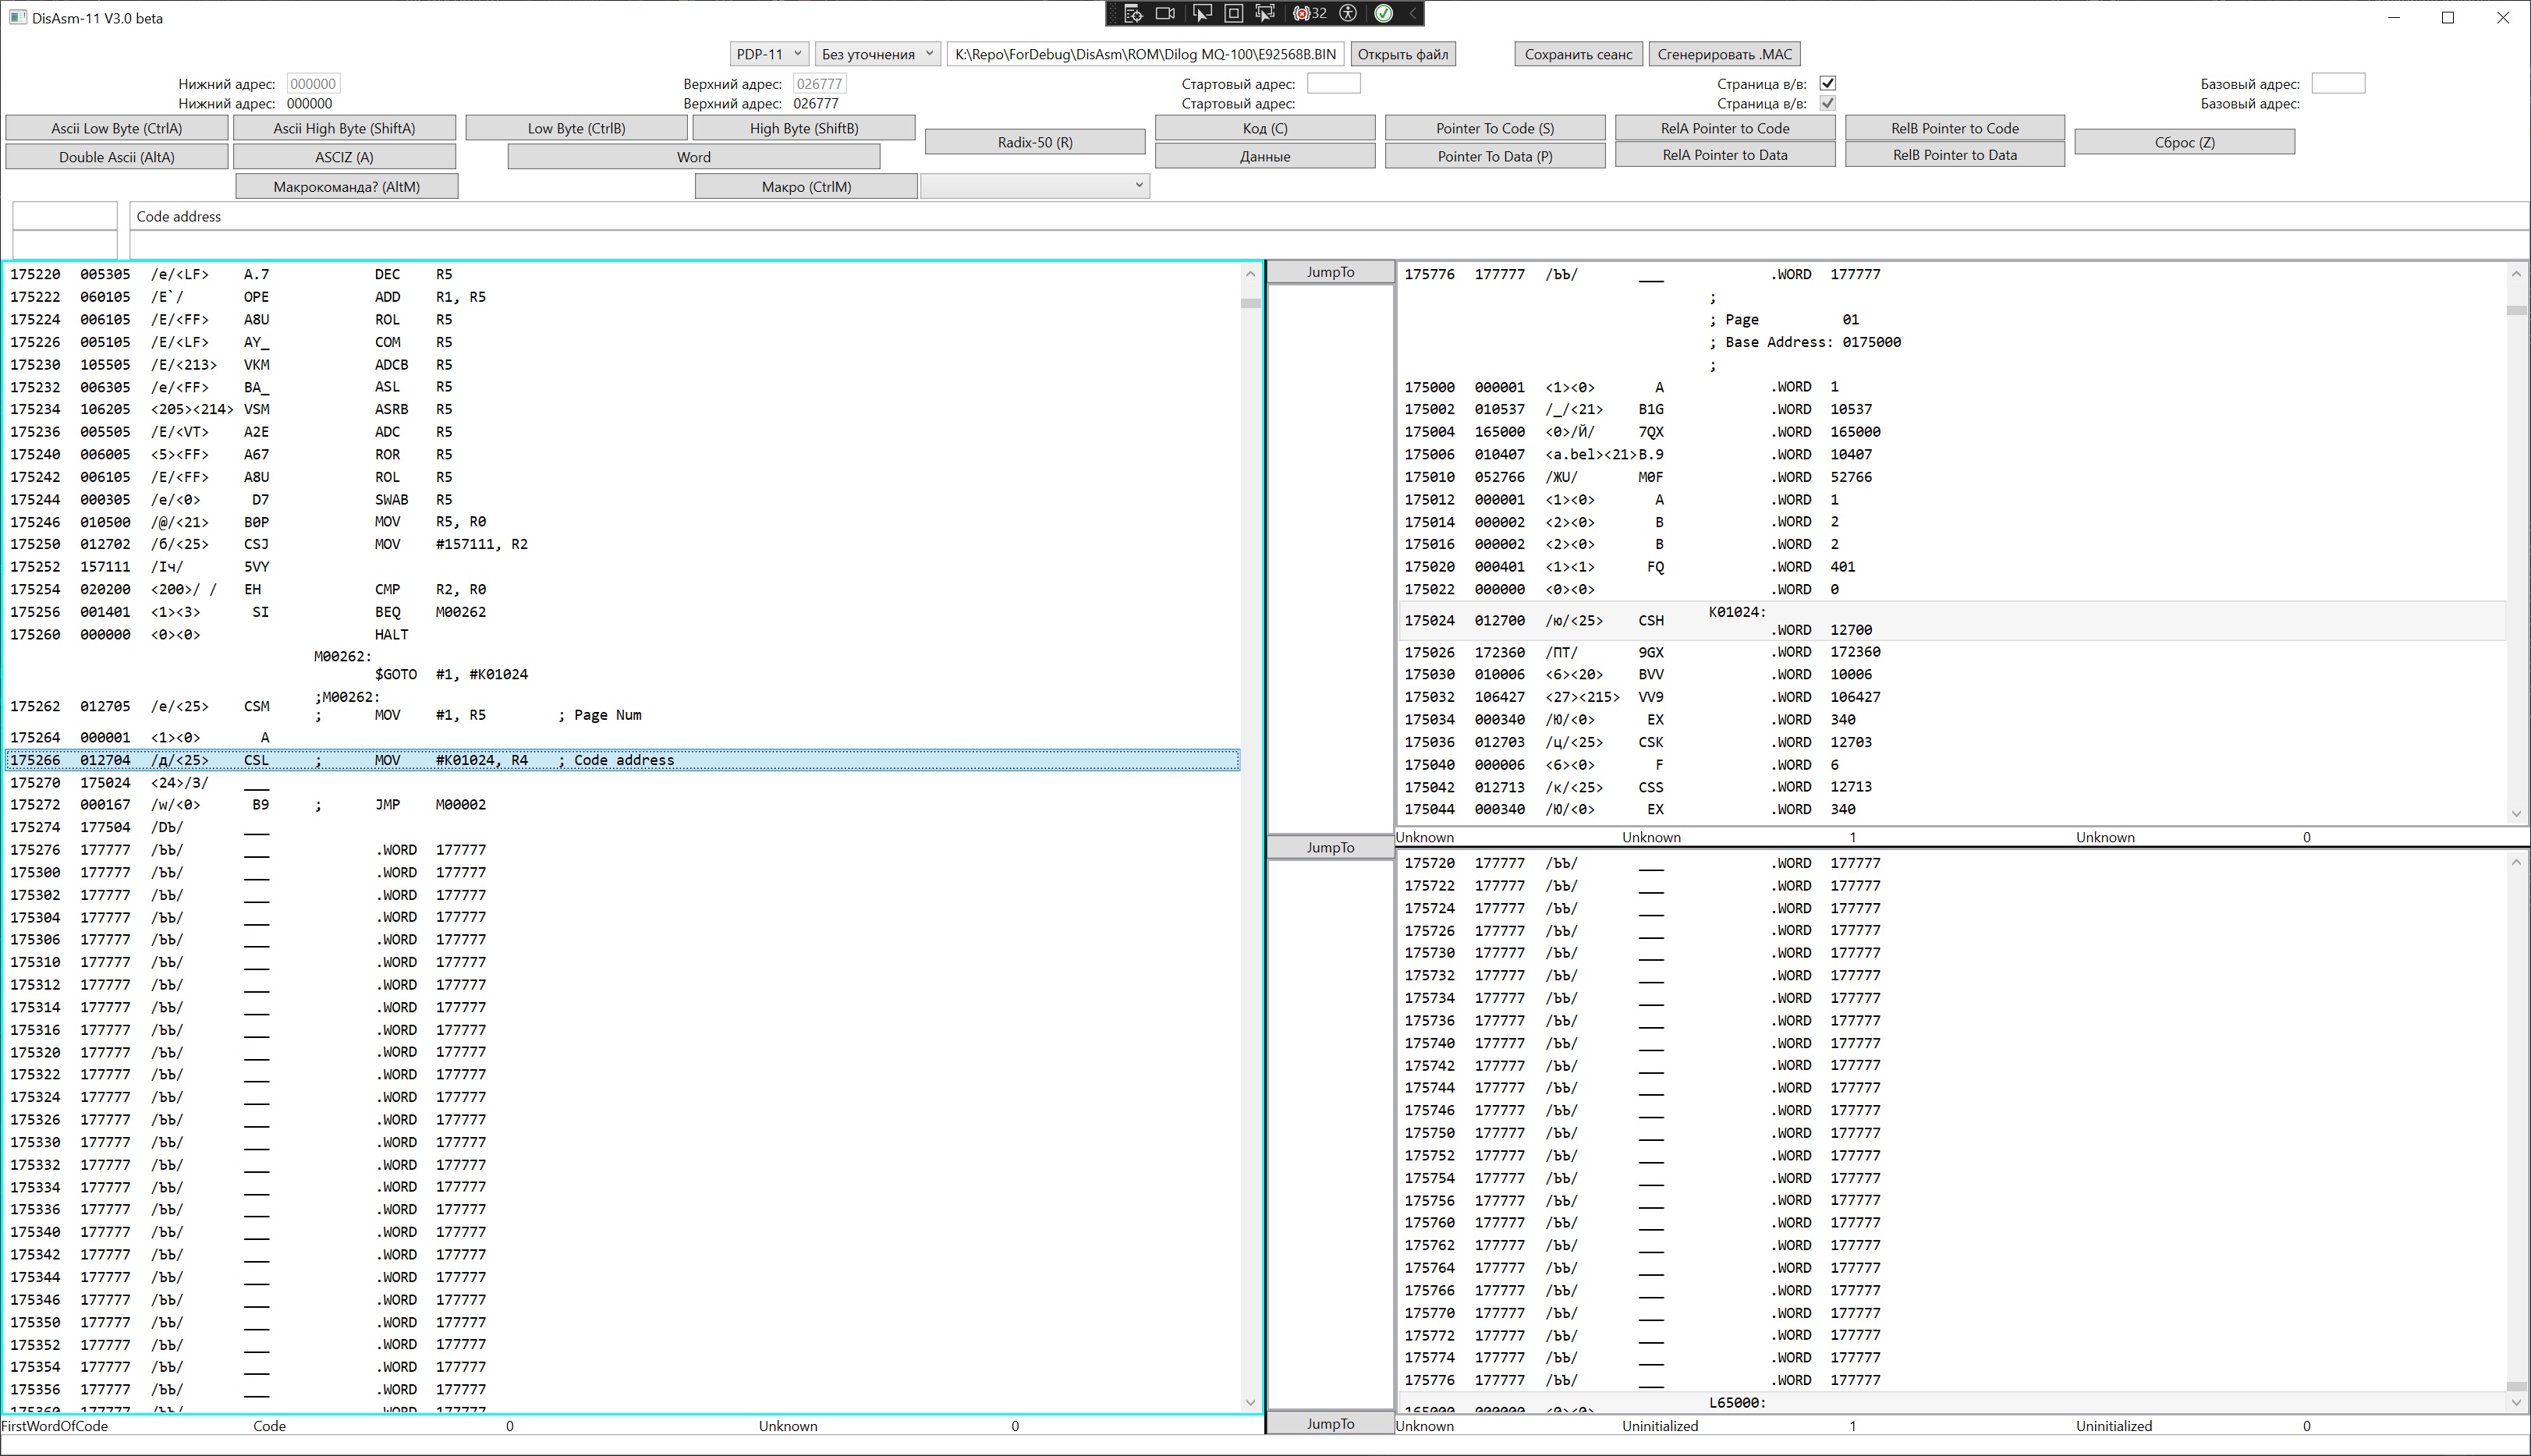Click the left listing vertical scrollbar thumb
The height and width of the screenshot is (1456, 2531).
[1250, 302]
